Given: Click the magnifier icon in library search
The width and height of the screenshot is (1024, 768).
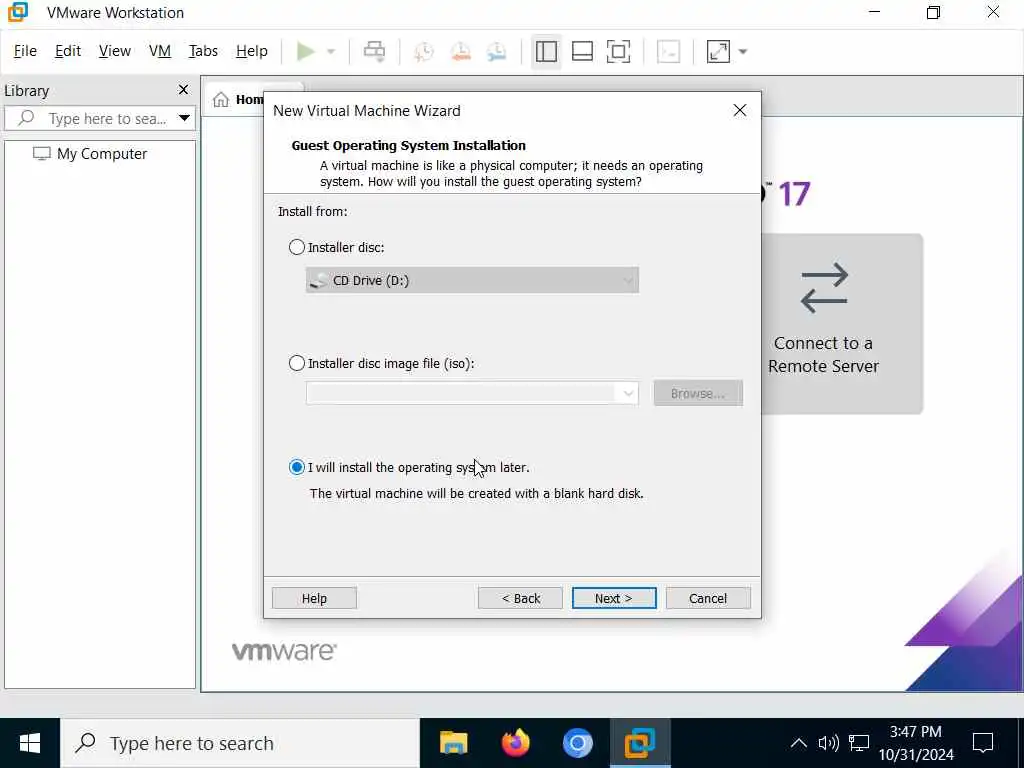Looking at the screenshot, I should coord(26,118).
